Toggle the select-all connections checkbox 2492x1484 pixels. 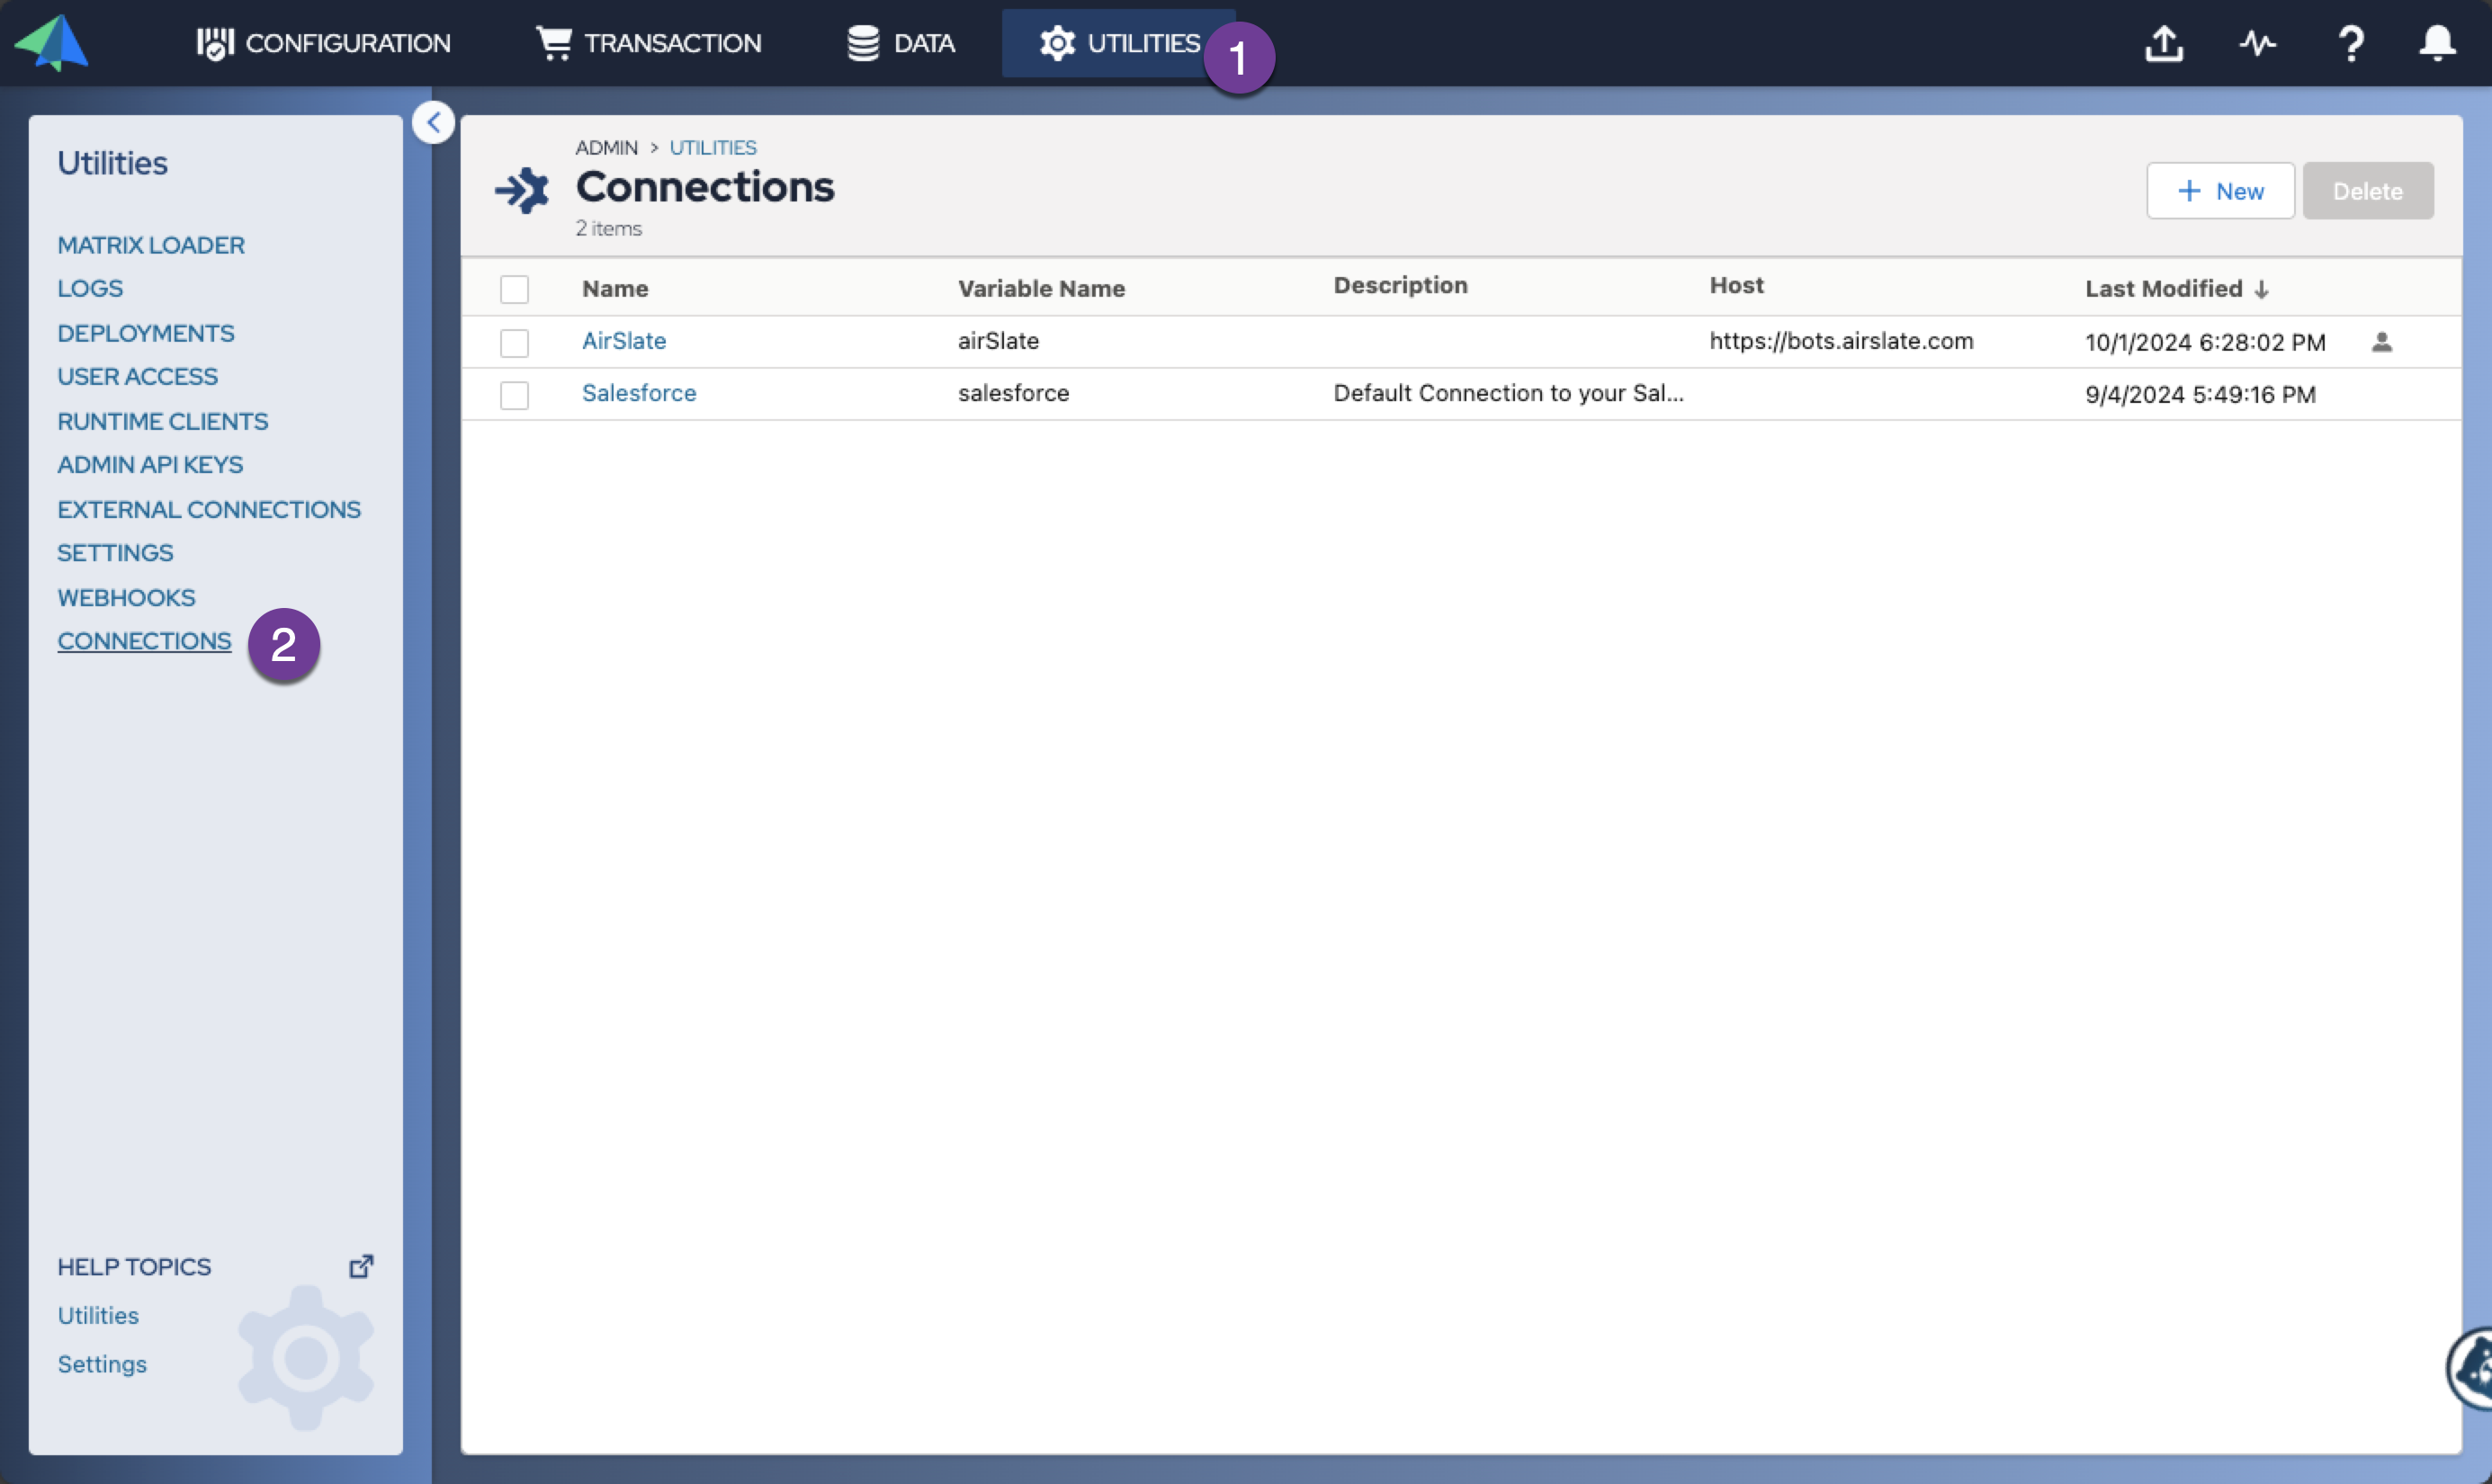[514, 289]
